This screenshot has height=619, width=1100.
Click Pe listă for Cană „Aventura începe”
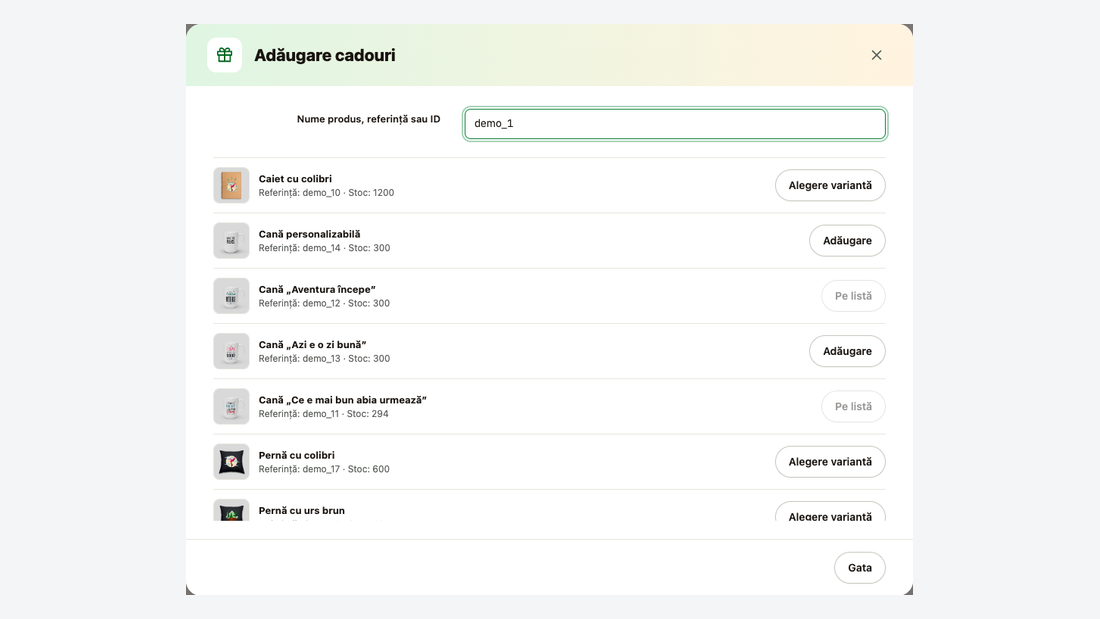point(853,296)
